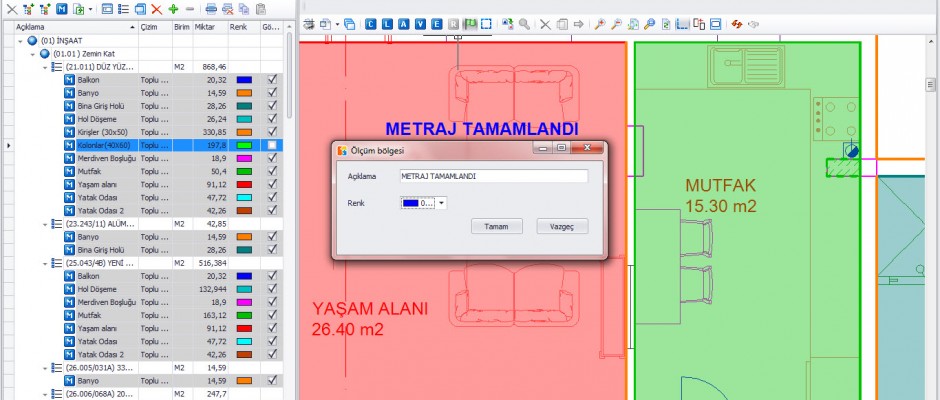
Task: Click the green plus add icon
Action: tap(173, 8)
